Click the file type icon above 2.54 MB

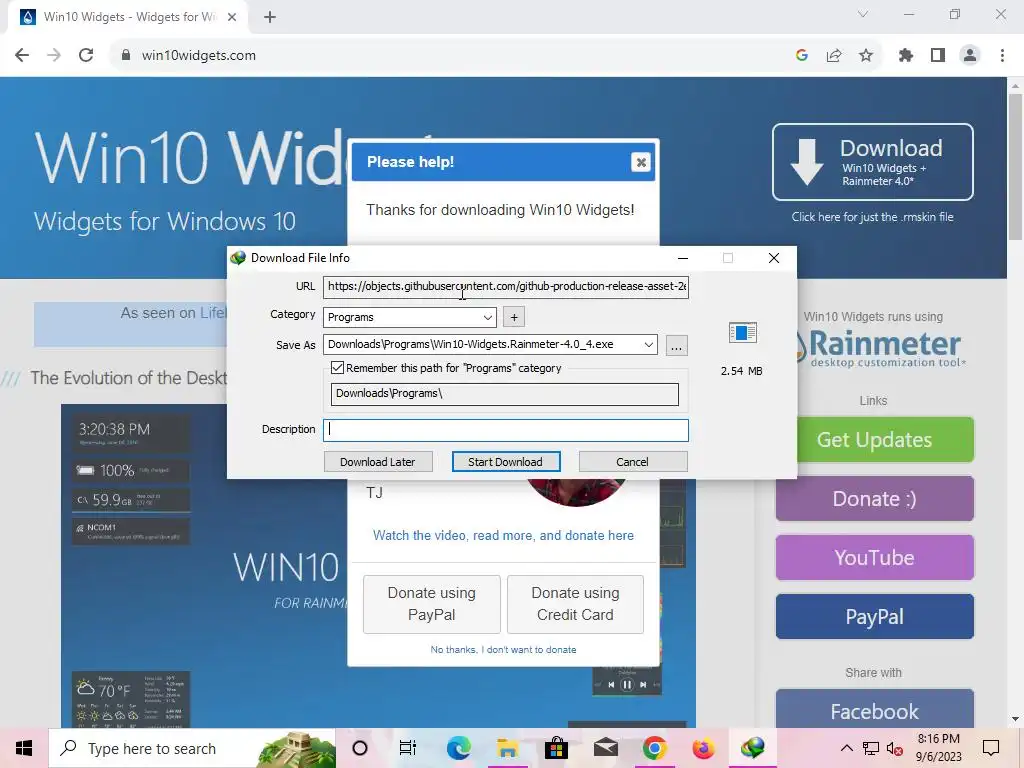click(x=743, y=333)
